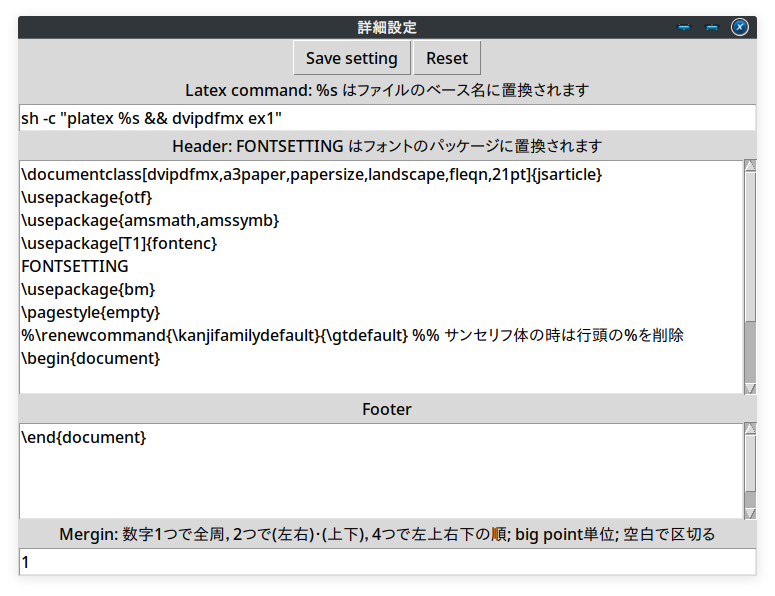Click the FONTSETTING line in Header
Image resolution: width=775 pixels, height=596 pixels.
click(x=75, y=267)
